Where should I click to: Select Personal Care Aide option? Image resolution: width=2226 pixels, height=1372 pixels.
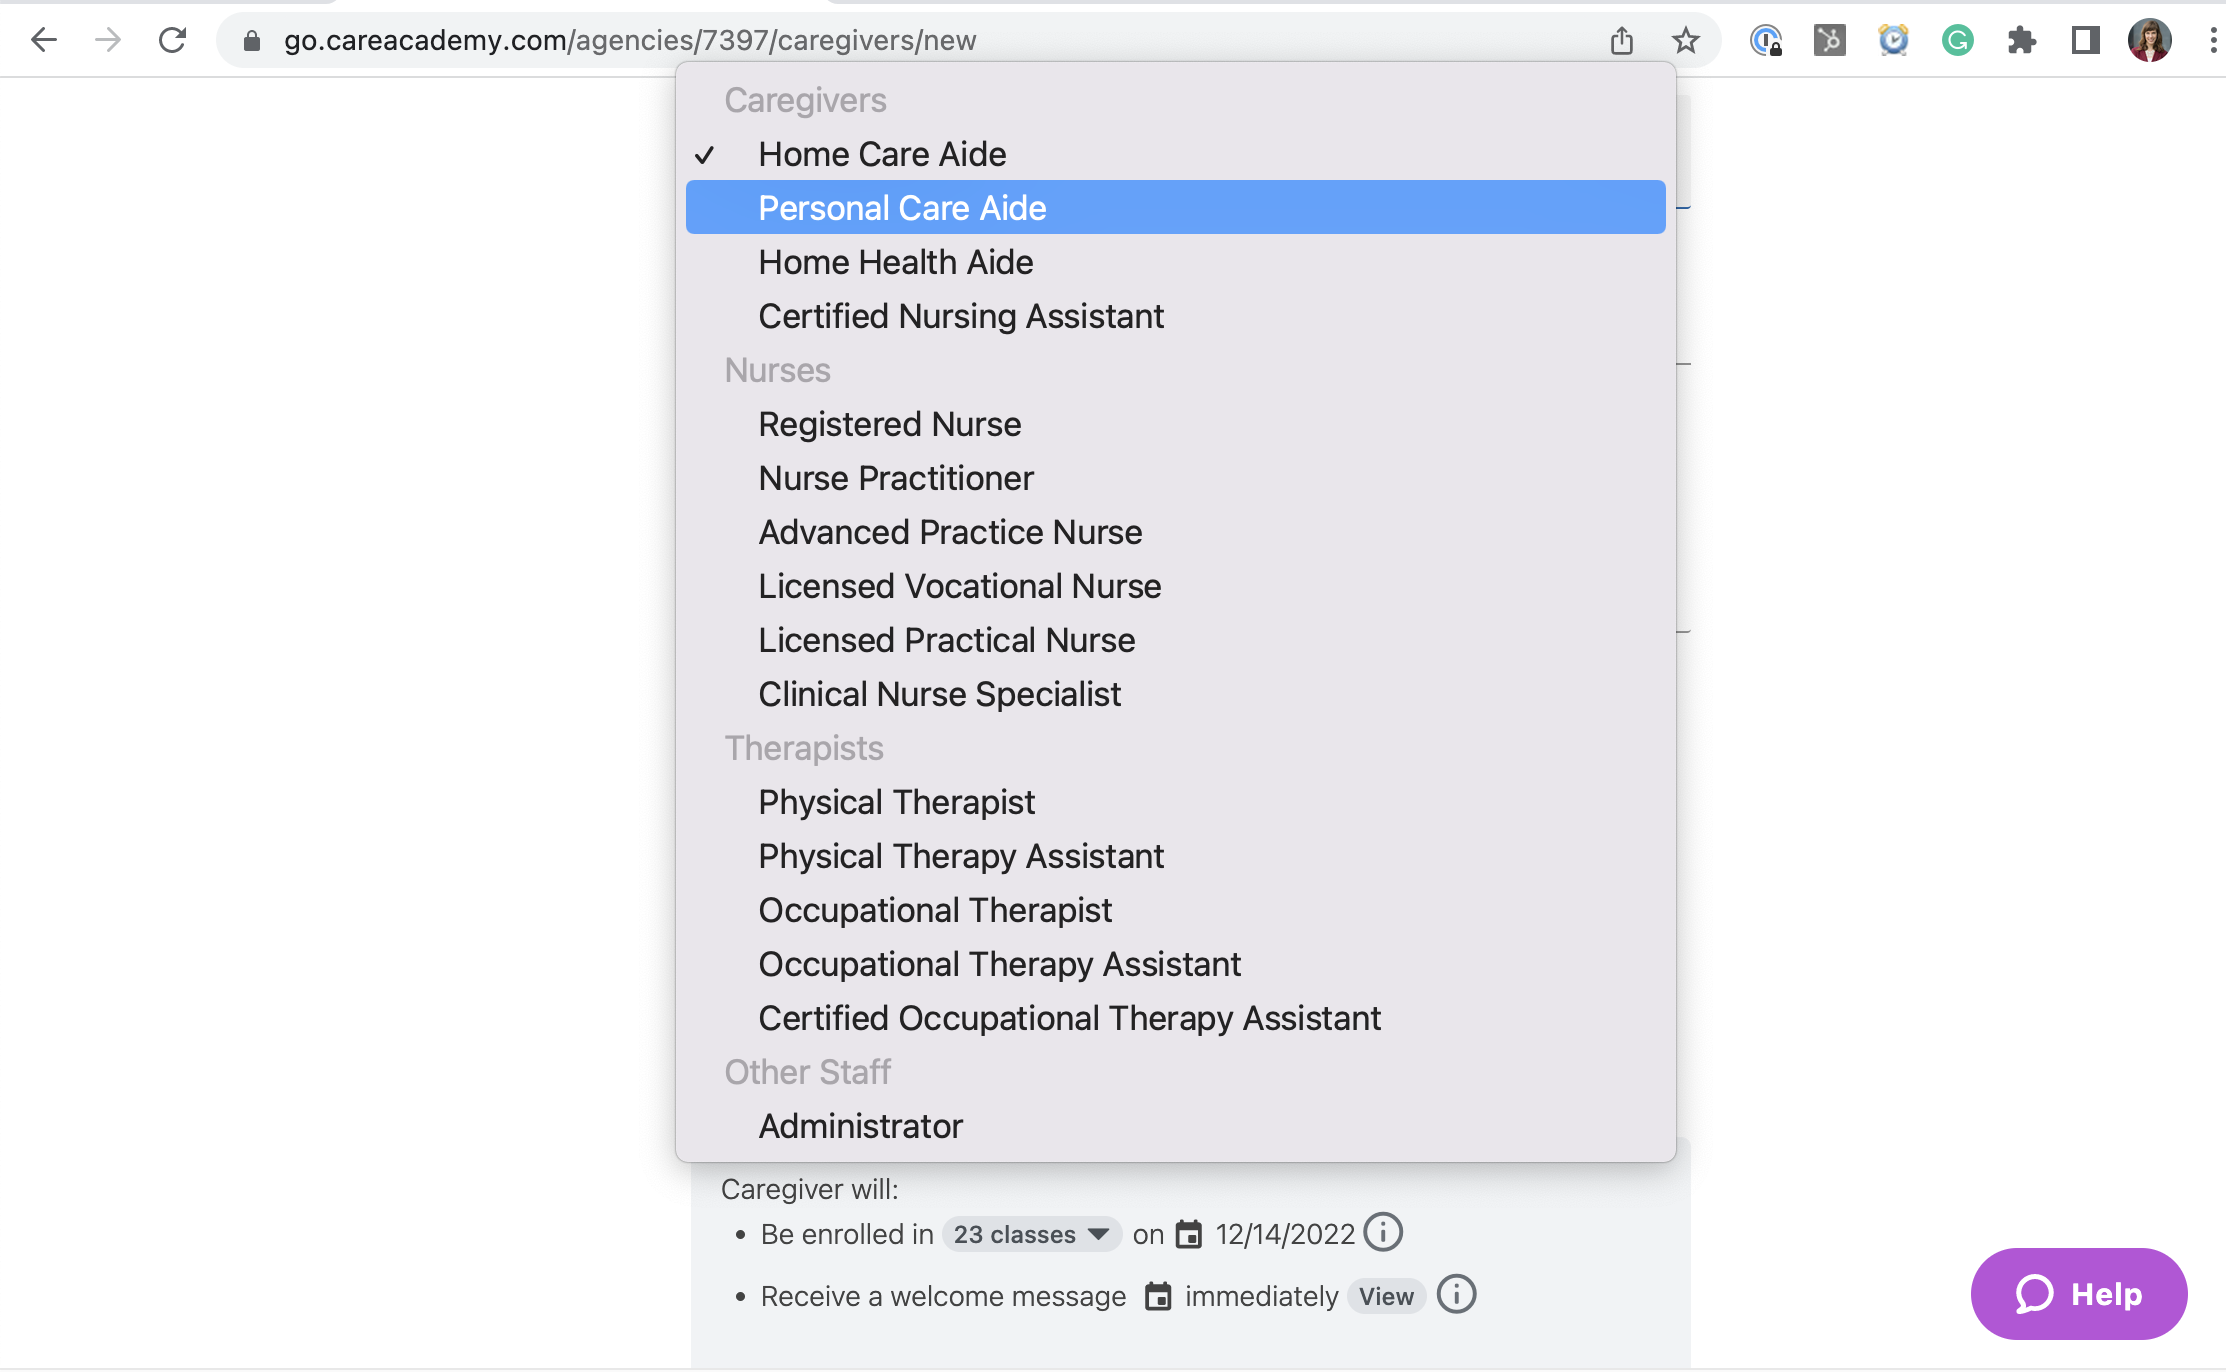902,208
